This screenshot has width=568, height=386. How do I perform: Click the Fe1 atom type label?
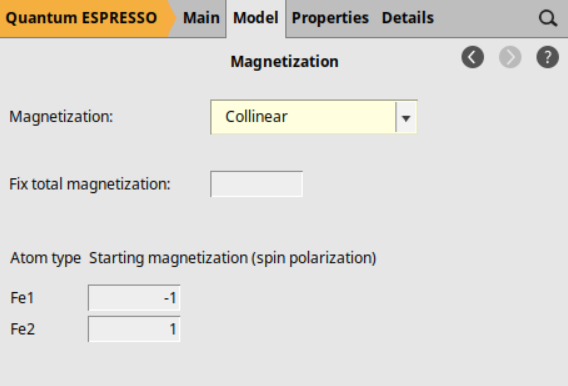[22, 298]
